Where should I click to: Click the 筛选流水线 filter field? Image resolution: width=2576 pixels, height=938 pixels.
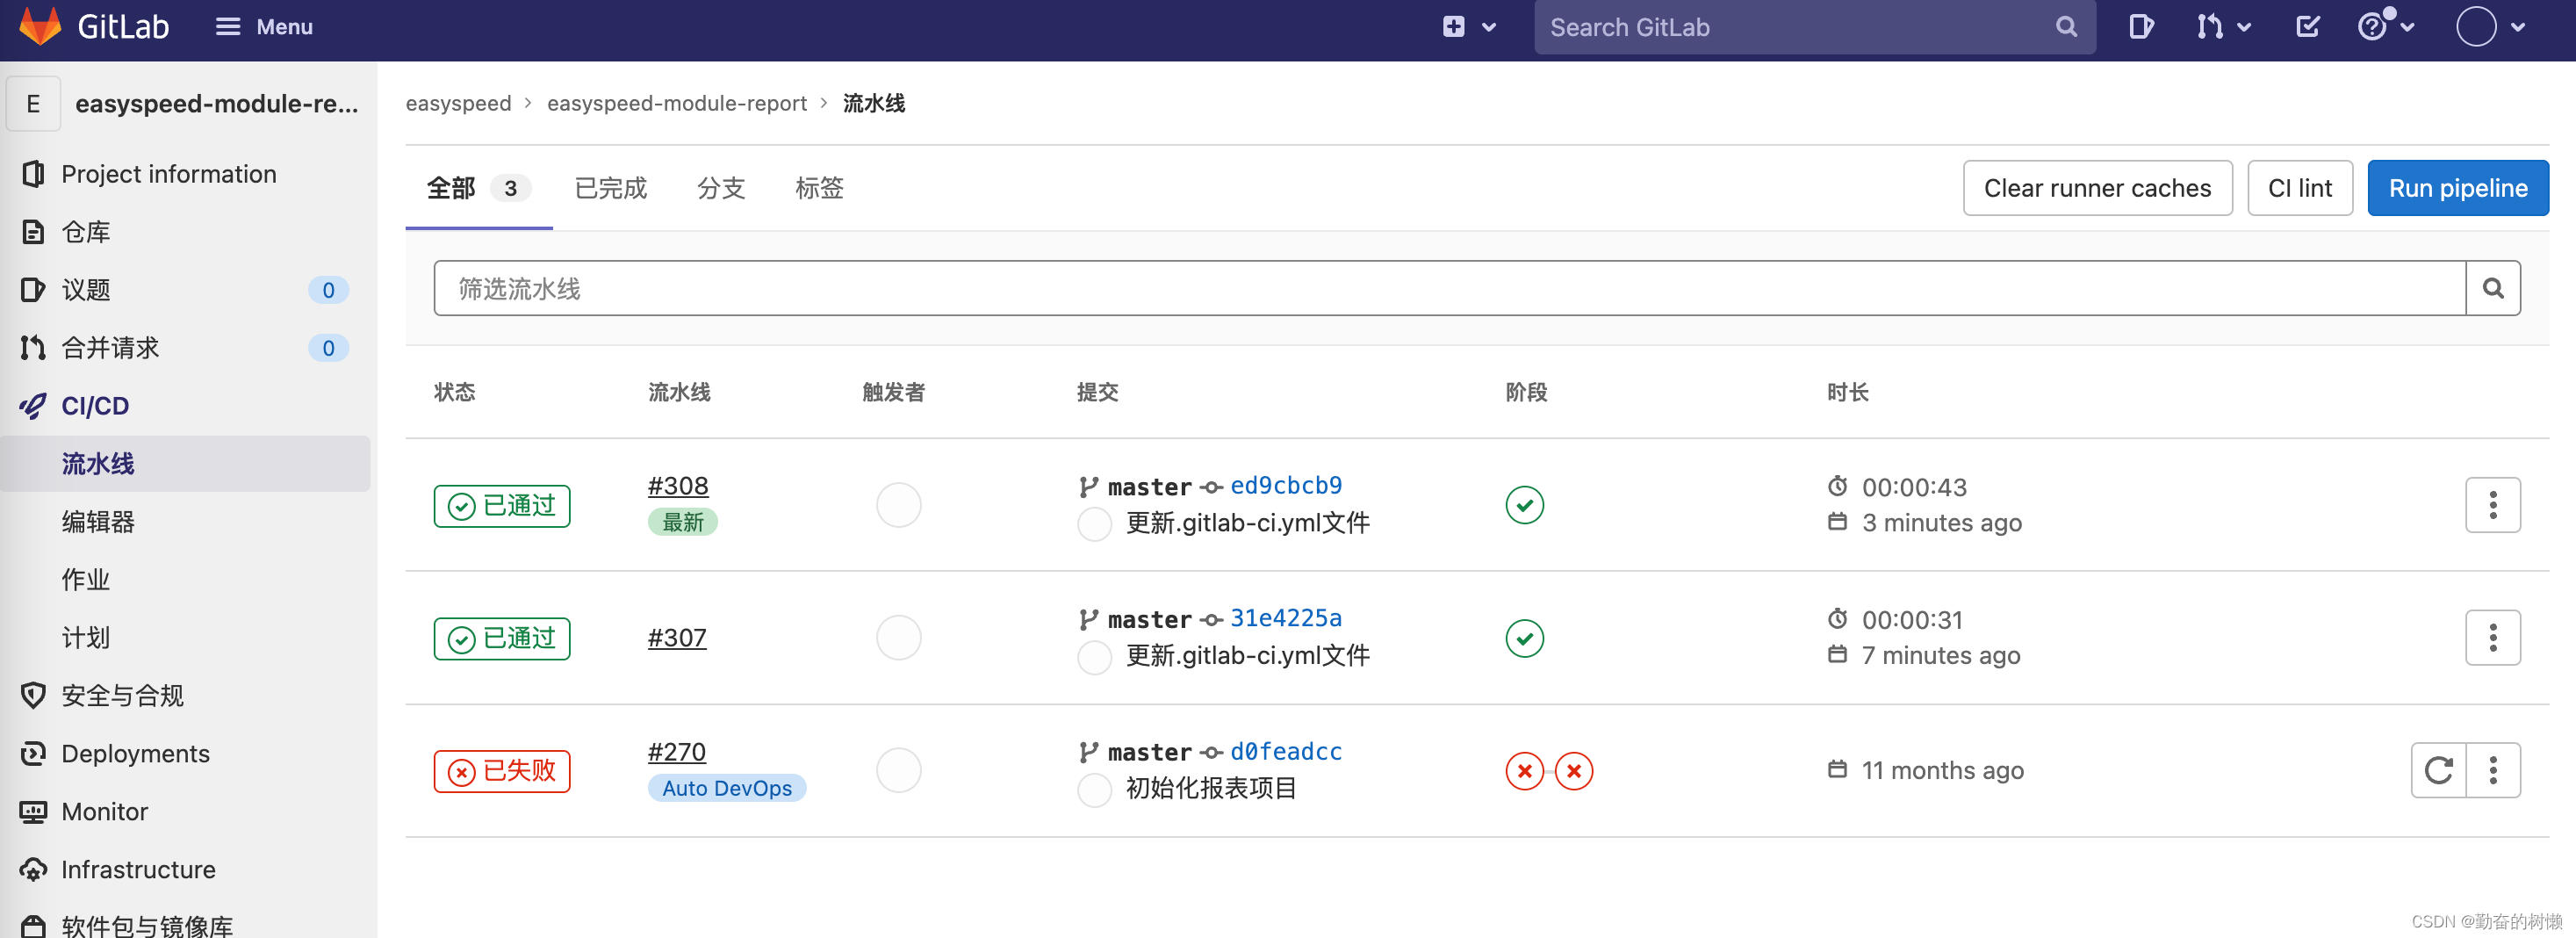click(x=1449, y=289)
